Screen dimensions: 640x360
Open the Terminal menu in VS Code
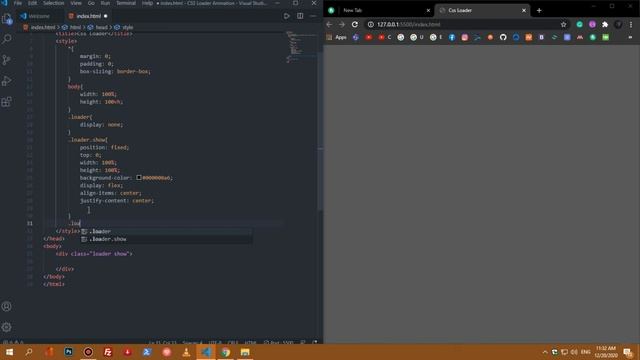(126, 3)
